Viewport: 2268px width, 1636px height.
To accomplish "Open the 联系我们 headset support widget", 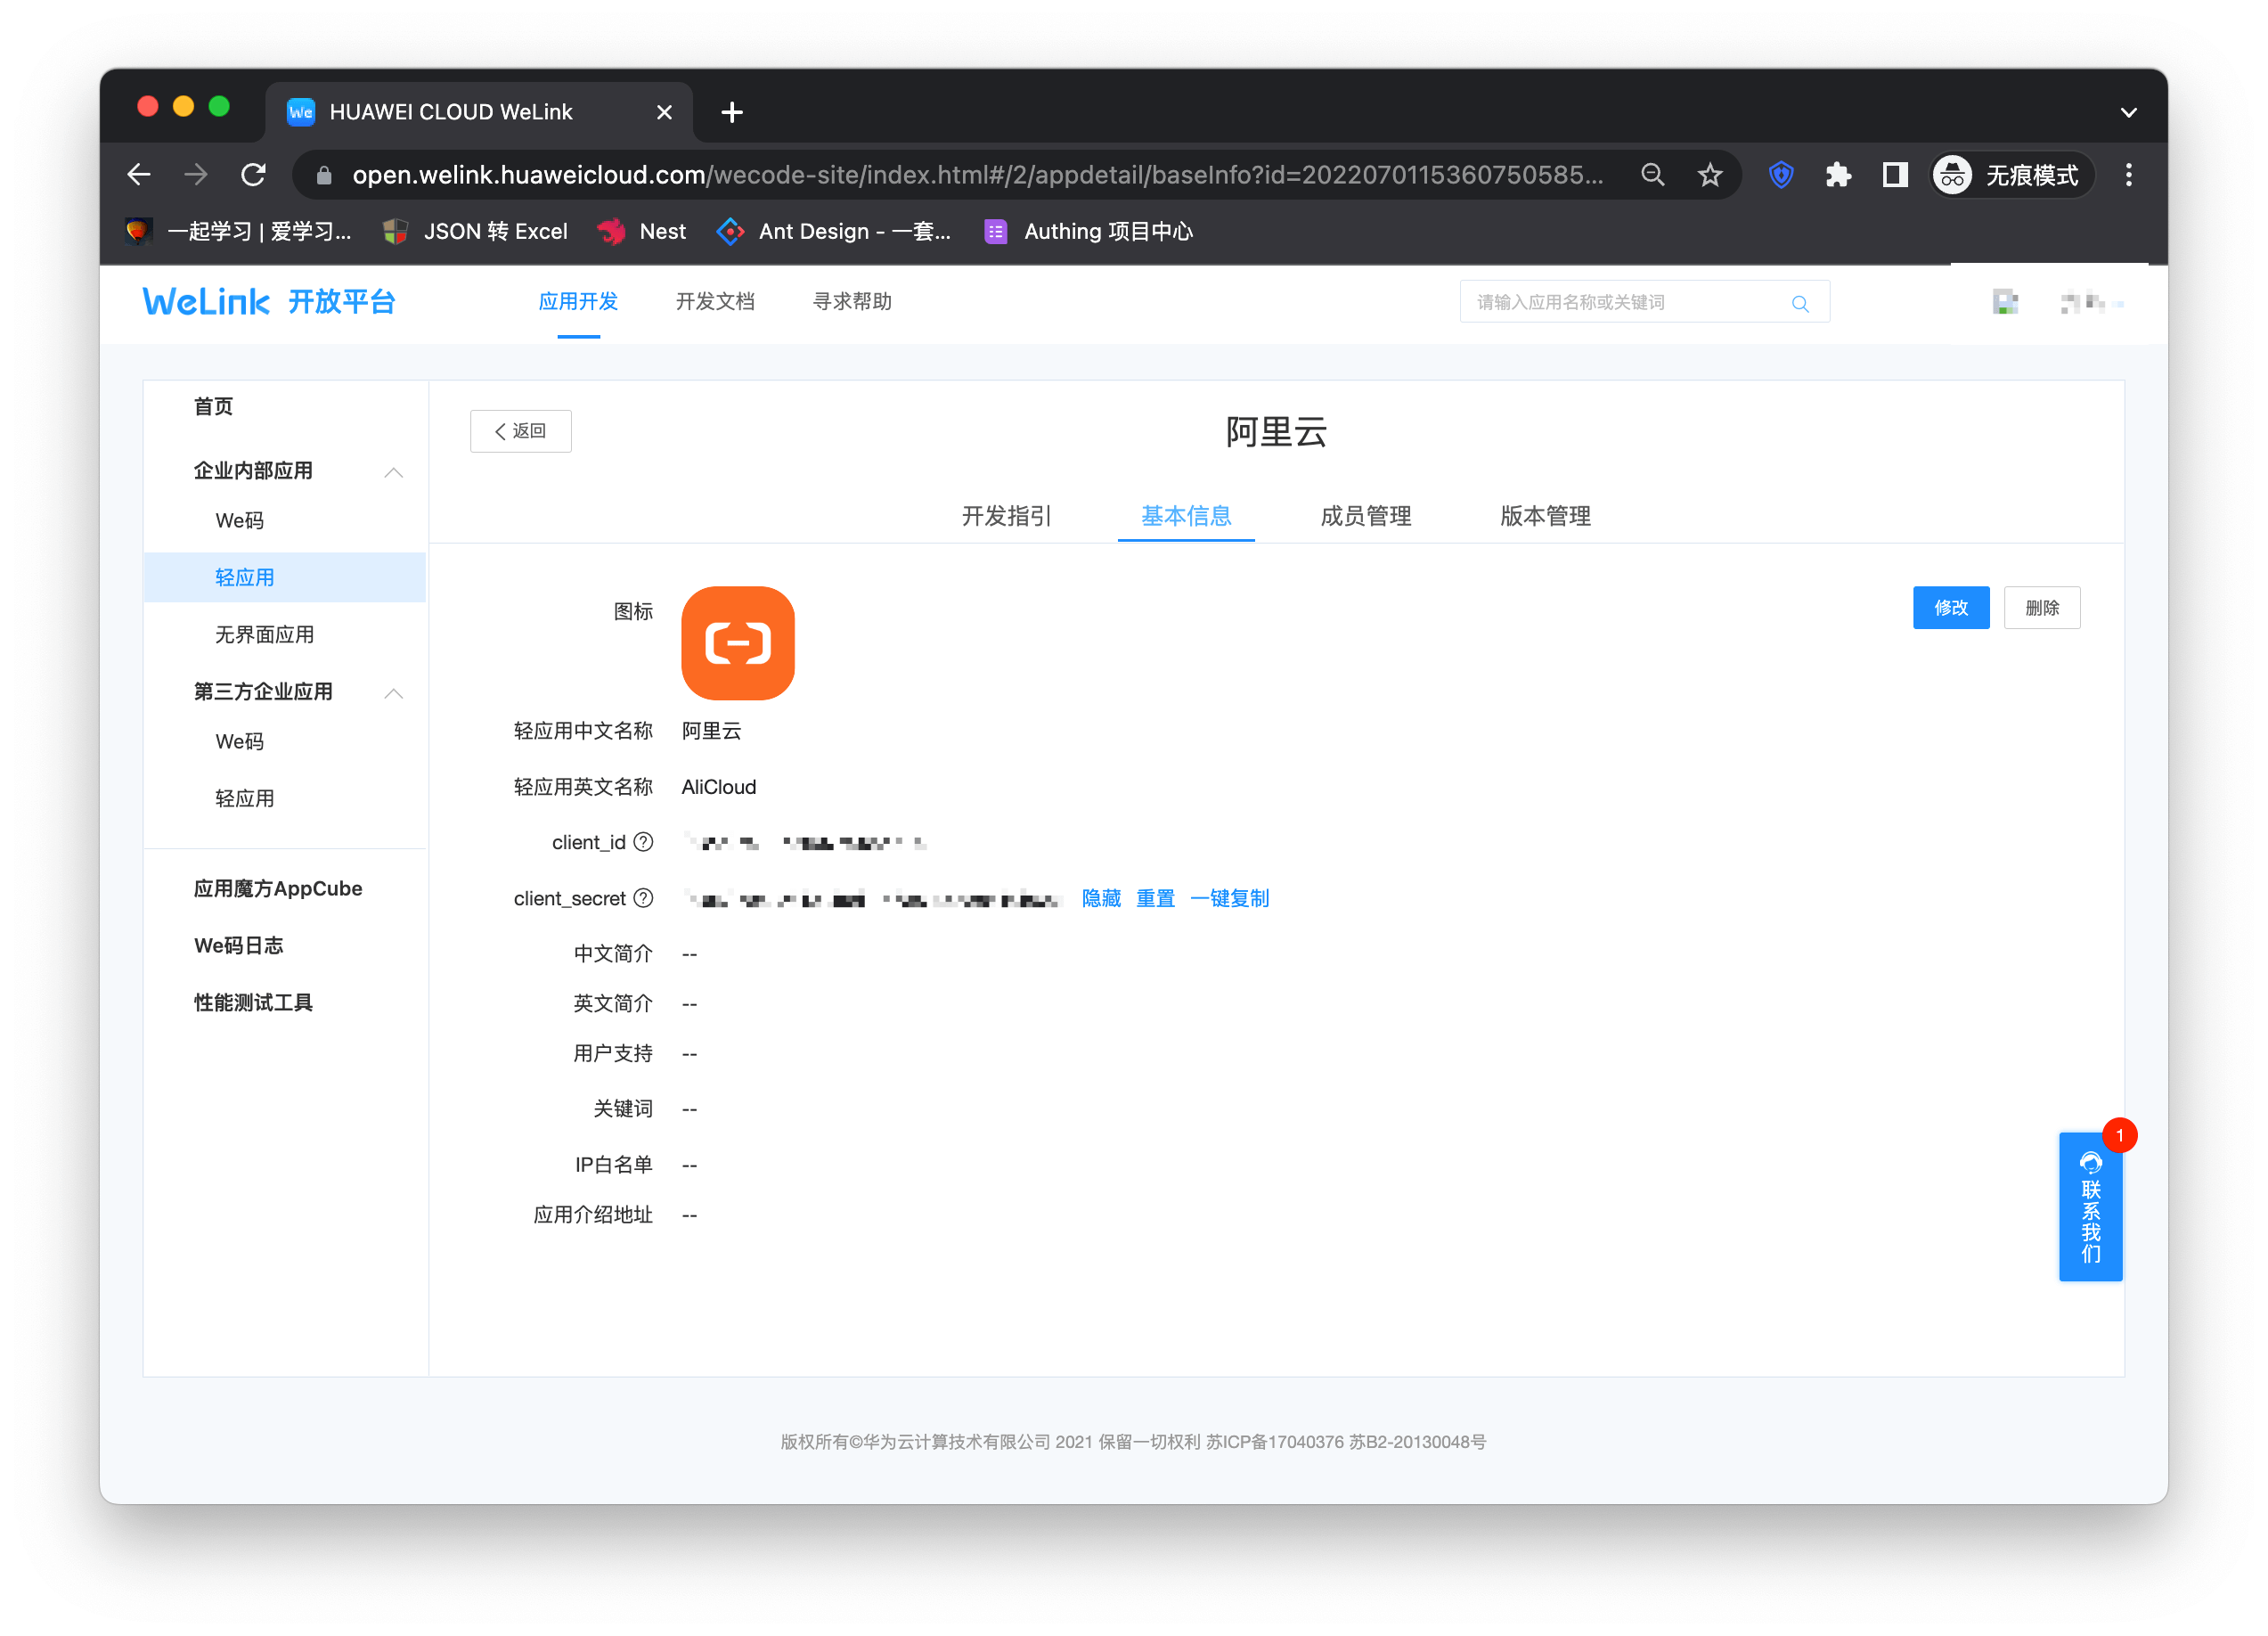I will 2089,1206.
